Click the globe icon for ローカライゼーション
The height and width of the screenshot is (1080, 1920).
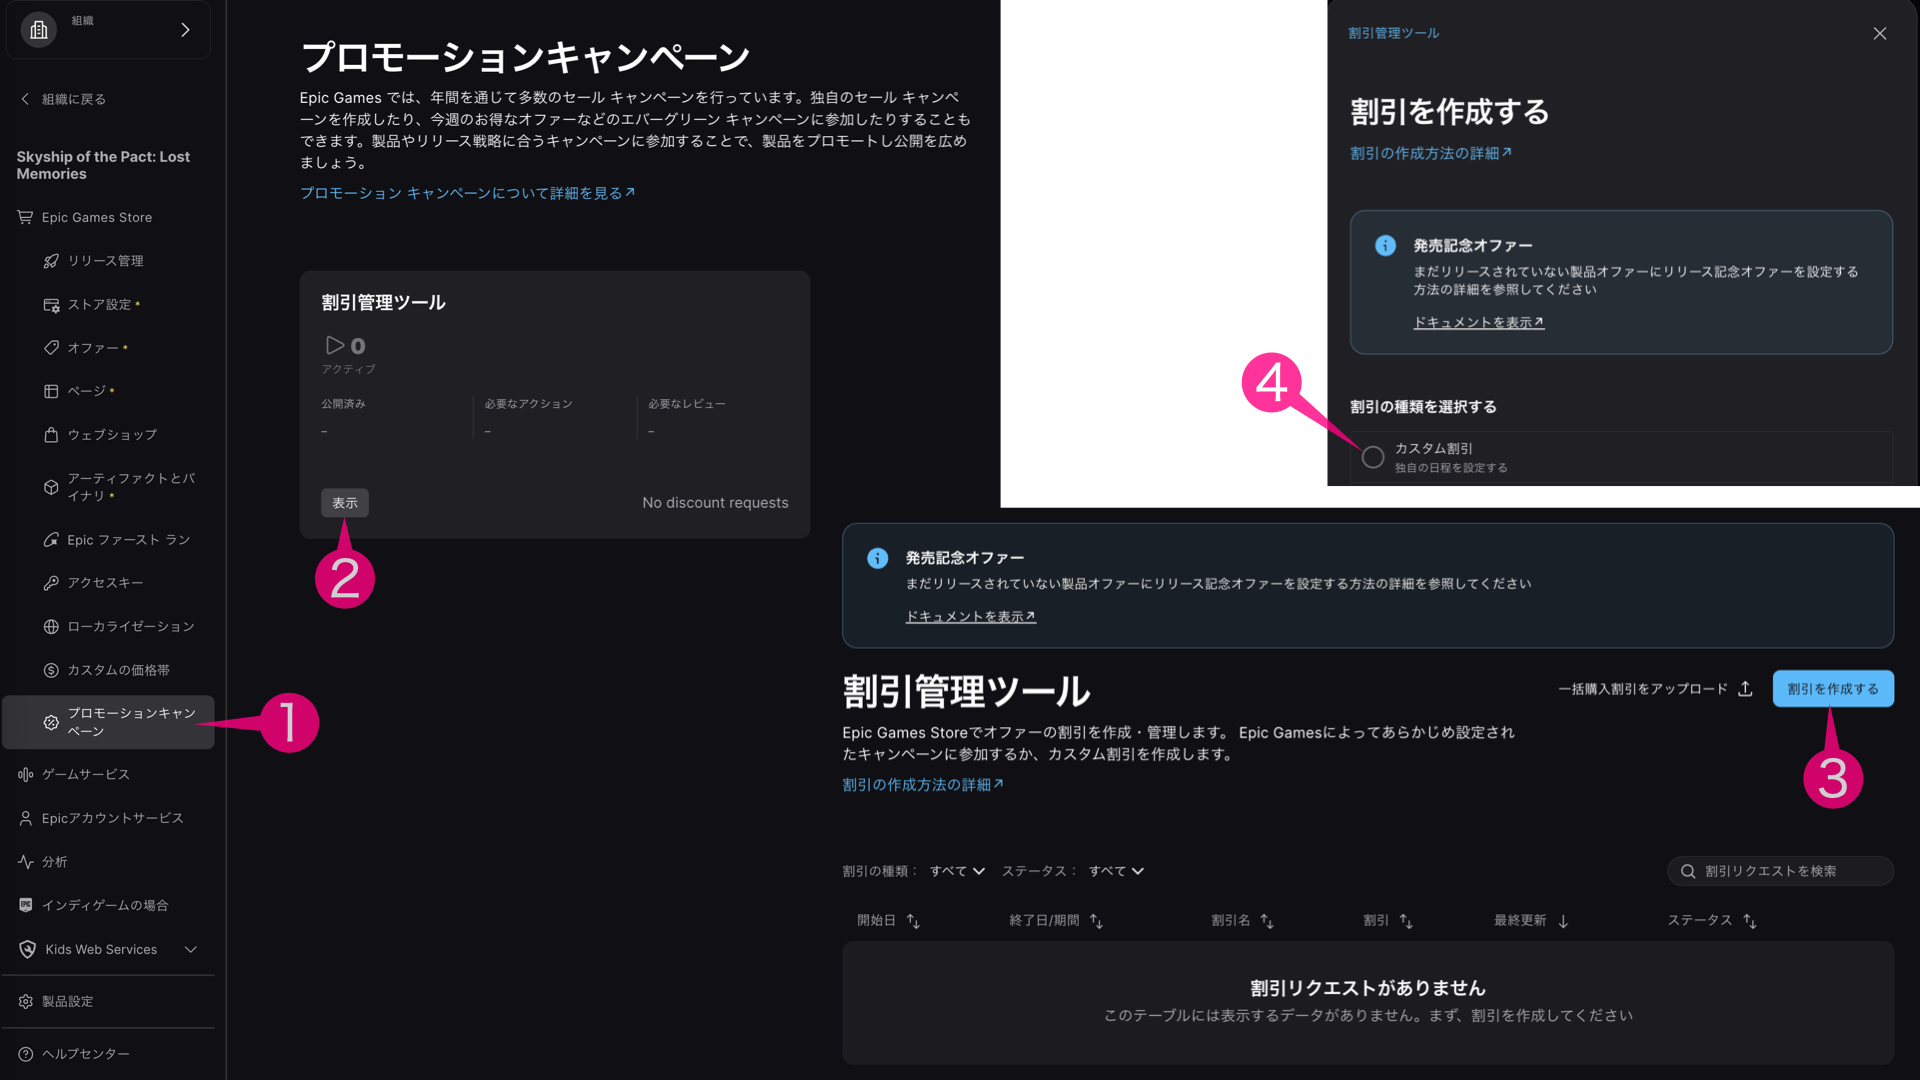pos(51,627)
